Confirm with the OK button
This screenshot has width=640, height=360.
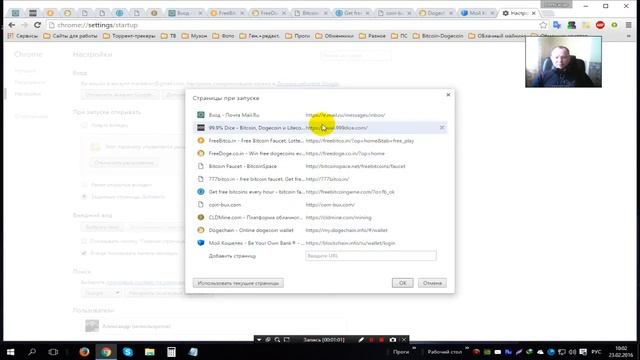click(x=402, y=283)
